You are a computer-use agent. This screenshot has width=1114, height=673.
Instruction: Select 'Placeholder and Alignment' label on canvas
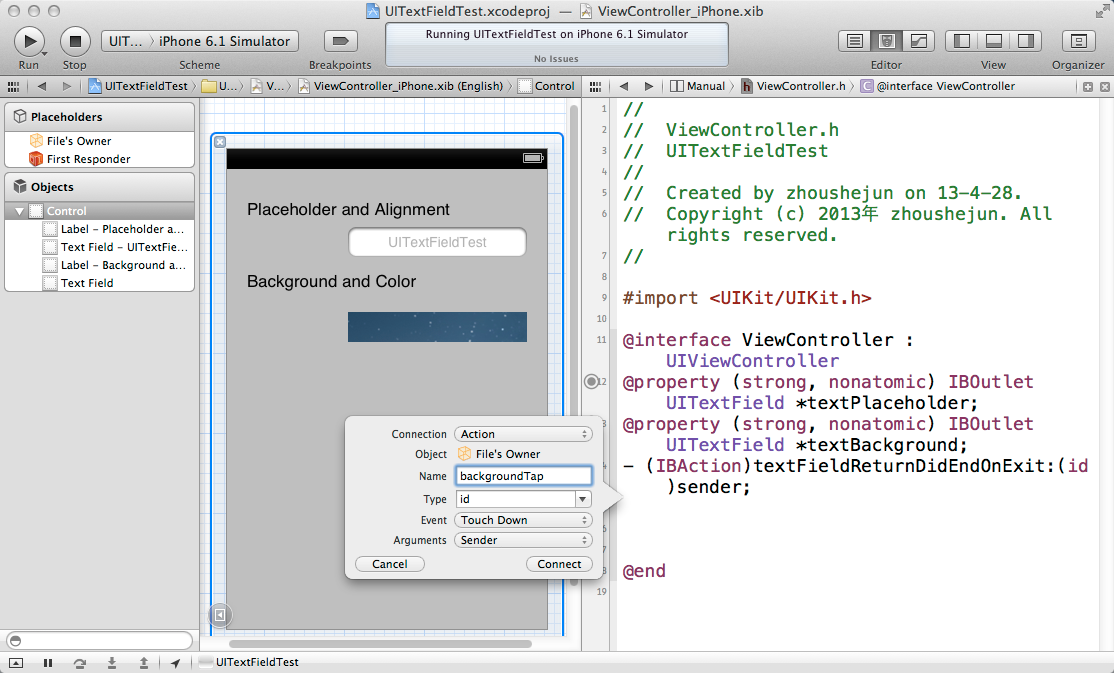coord(348,210)
